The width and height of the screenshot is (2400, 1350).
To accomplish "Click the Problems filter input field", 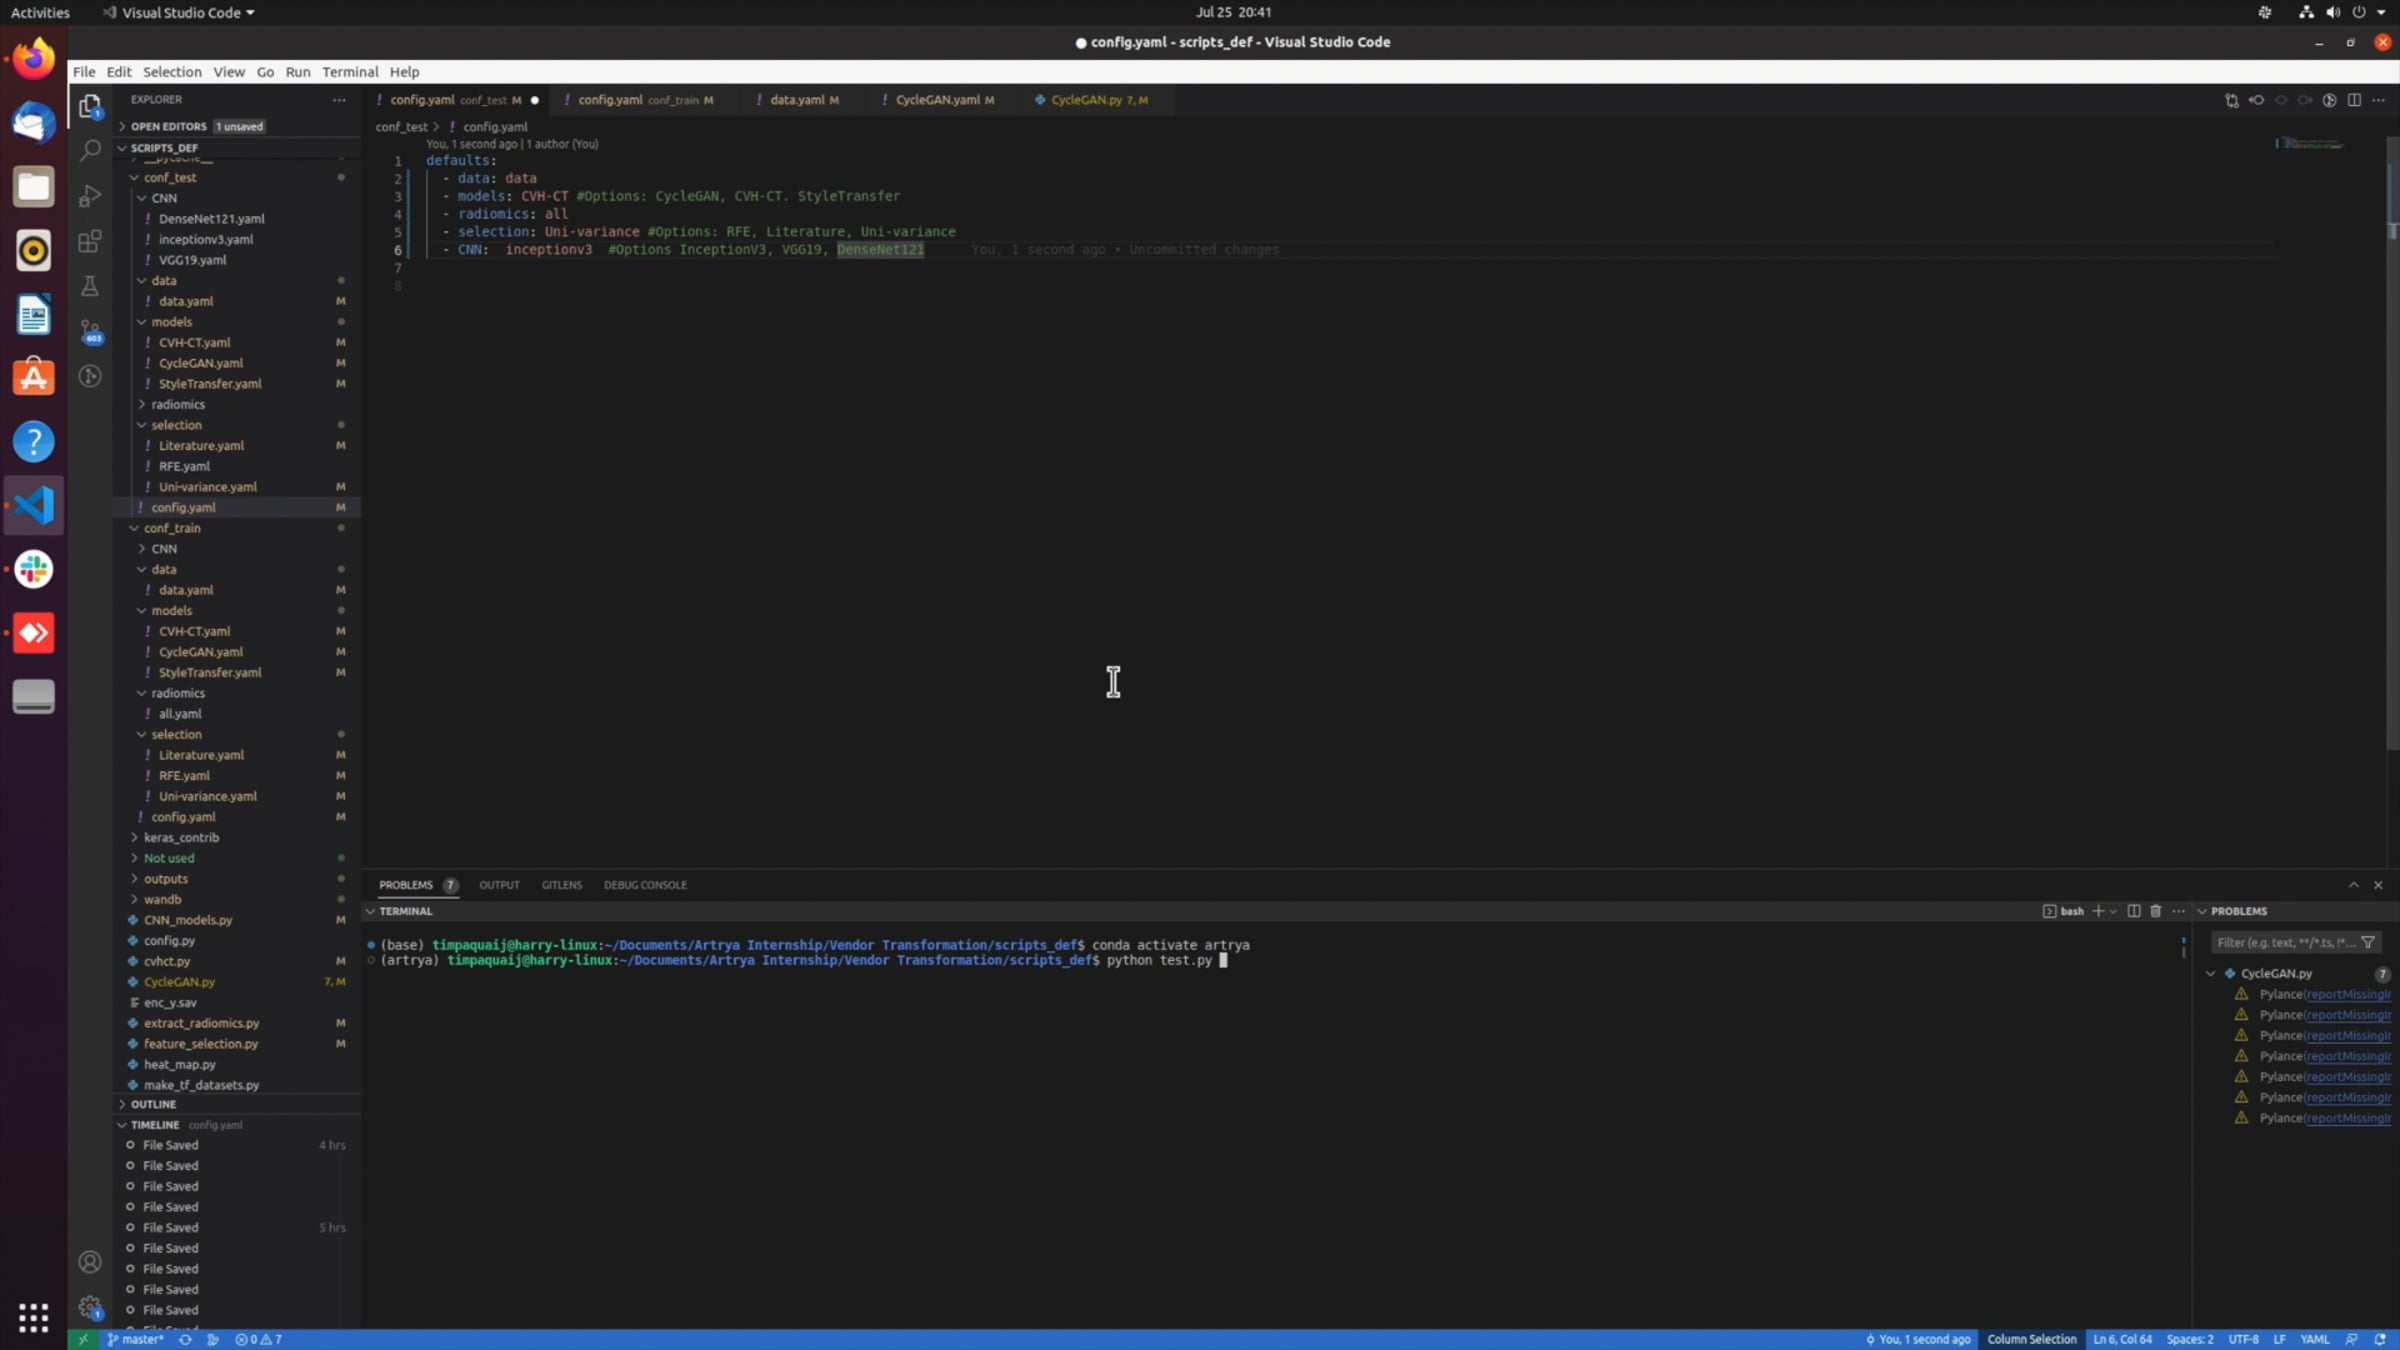I will 2284,943.
